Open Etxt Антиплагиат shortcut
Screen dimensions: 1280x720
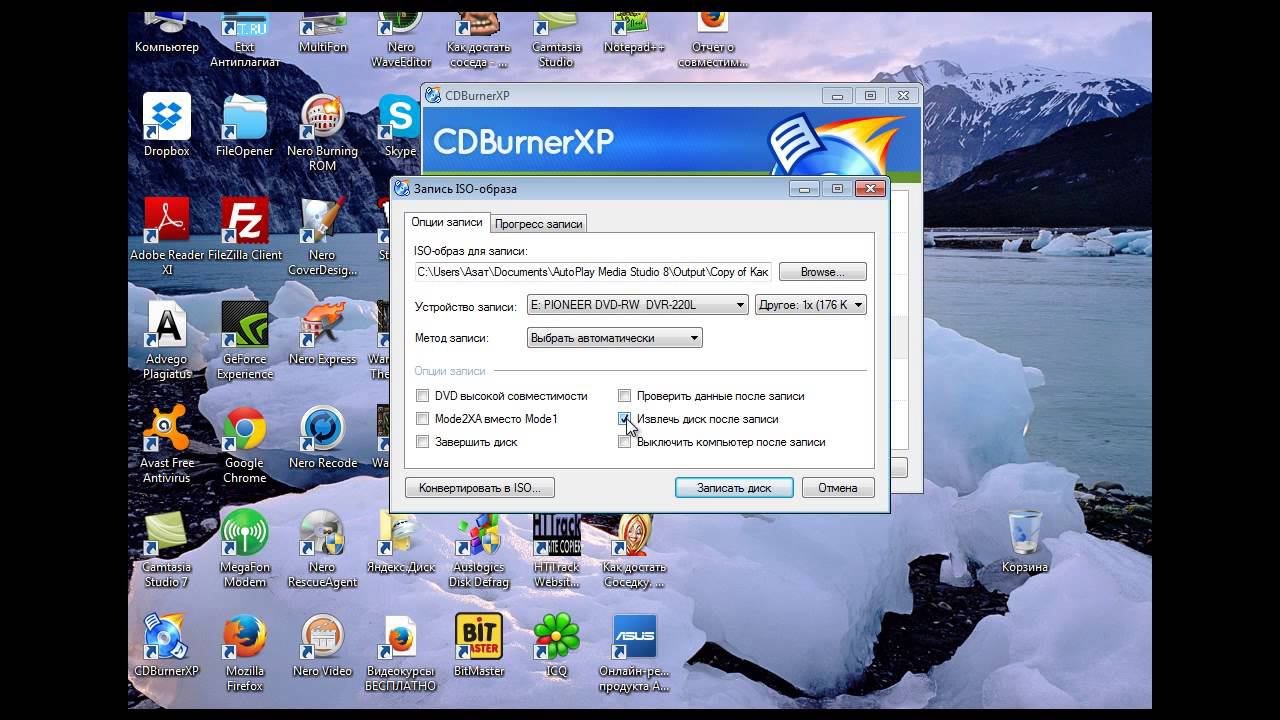[x=244, y=40]
